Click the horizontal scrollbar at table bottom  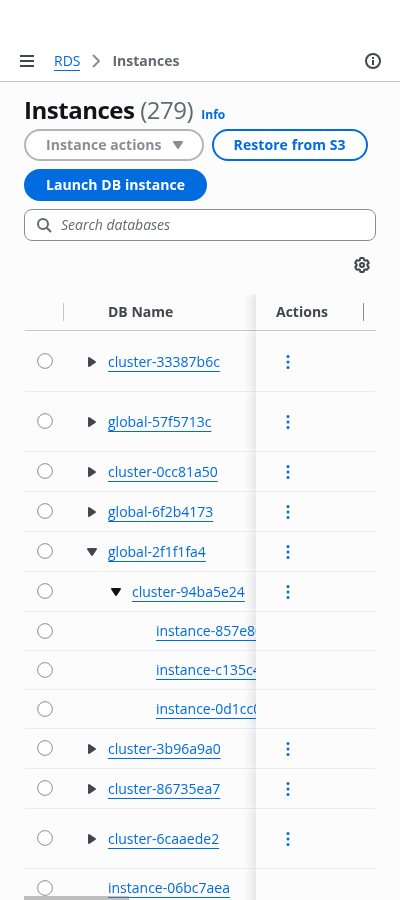(76, 898)
